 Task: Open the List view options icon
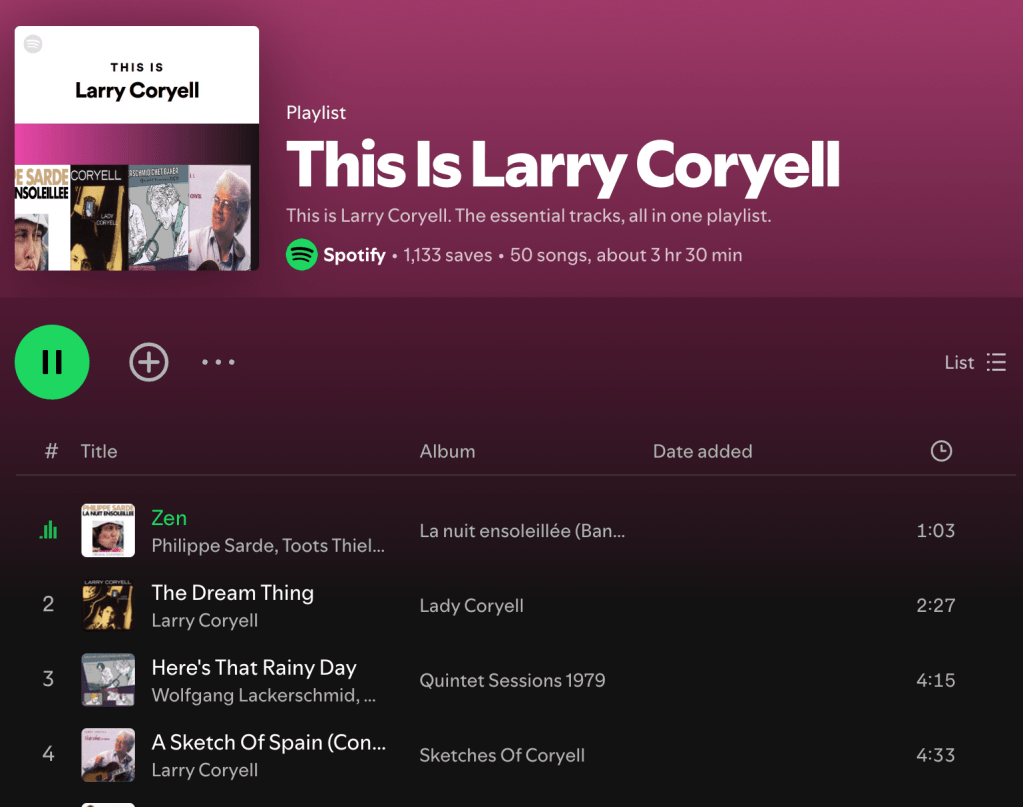[996, 362]
